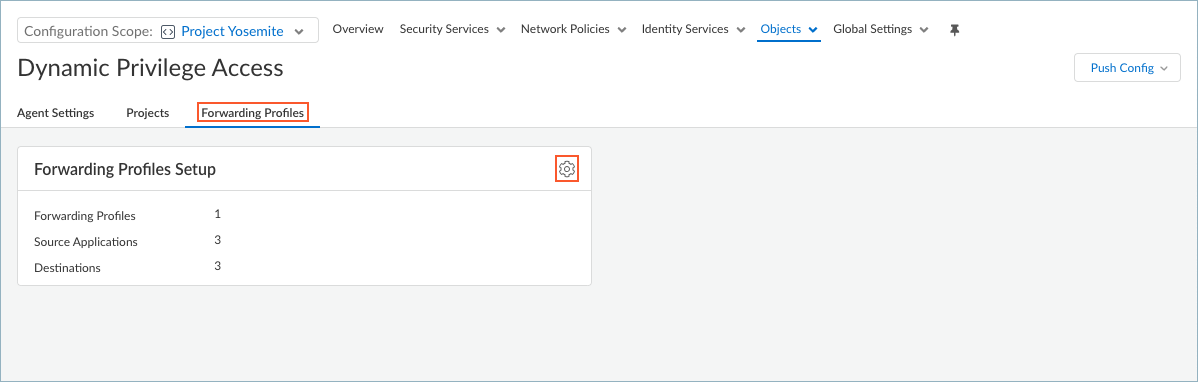Click the Dynamic Privilege Access page heading
This screenshot has width=1198, height=382.
pos(151,68)
